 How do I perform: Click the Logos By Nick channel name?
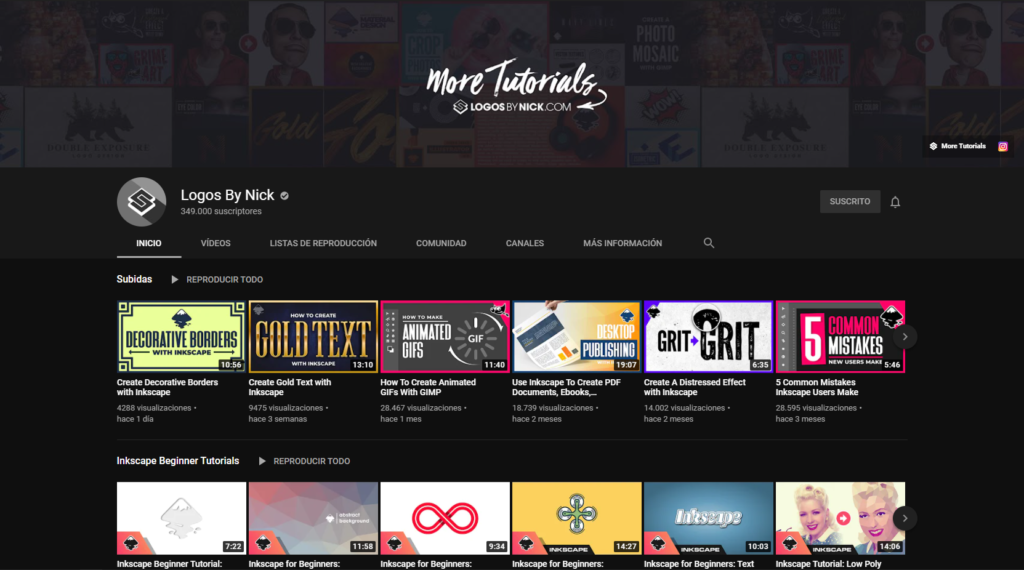coord(227,195)
